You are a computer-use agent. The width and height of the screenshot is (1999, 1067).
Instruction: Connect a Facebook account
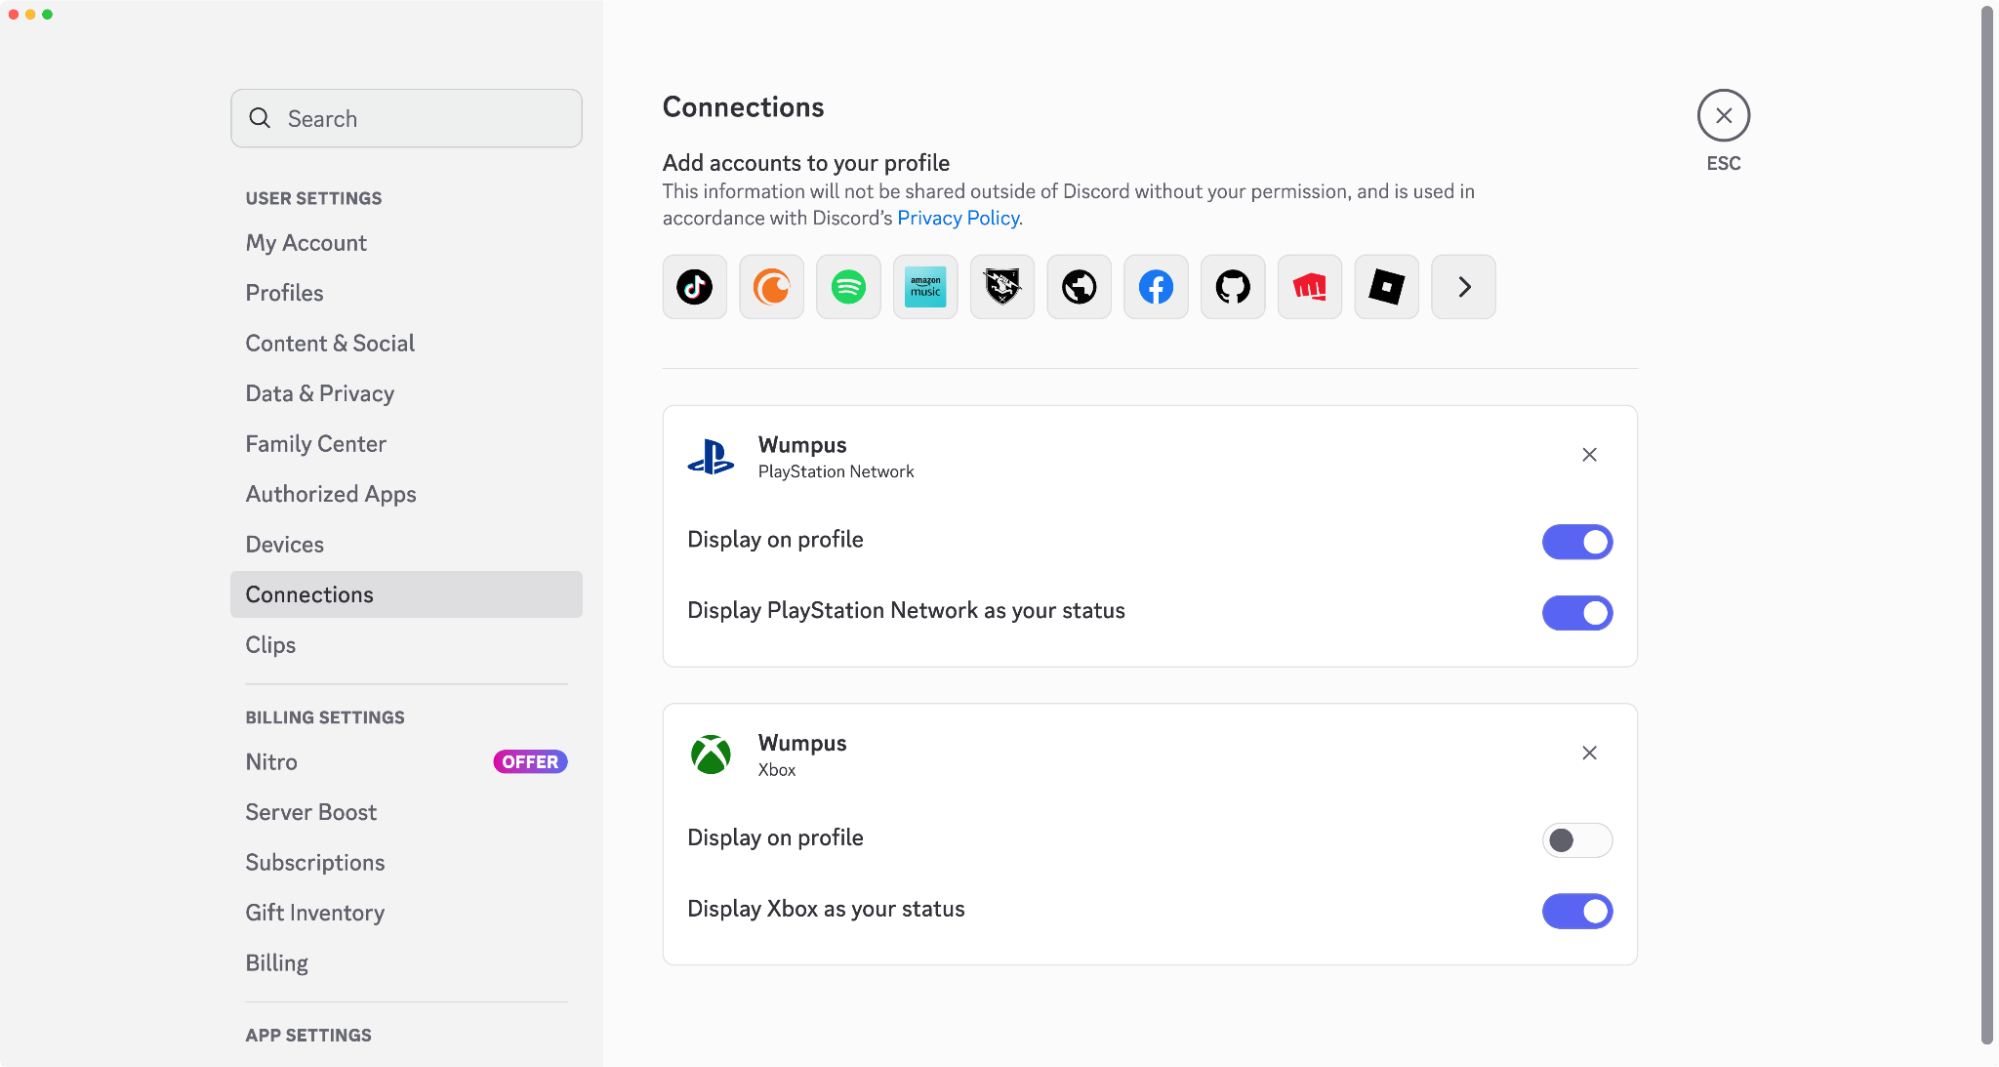1156,287
